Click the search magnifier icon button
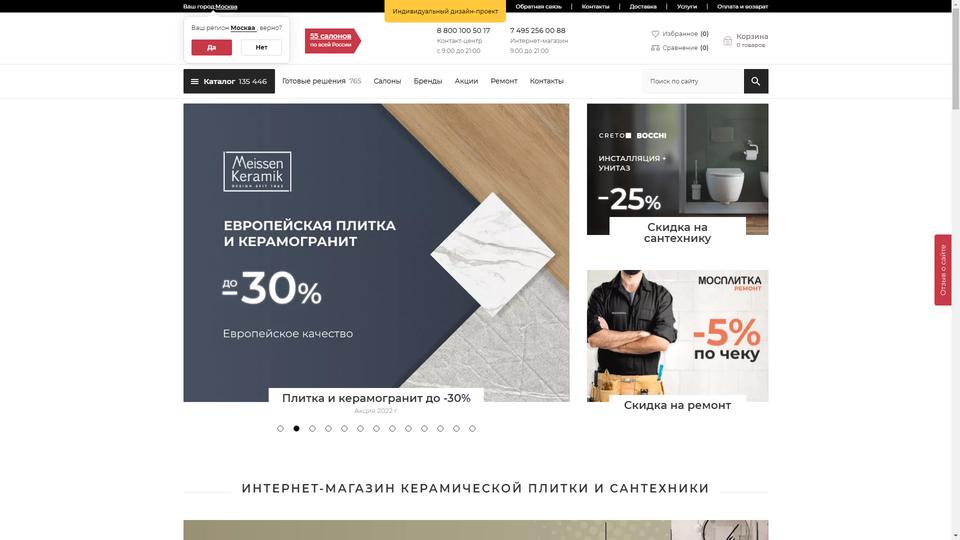The height and width of the screenshot is (540, 960). coord(756,81)
